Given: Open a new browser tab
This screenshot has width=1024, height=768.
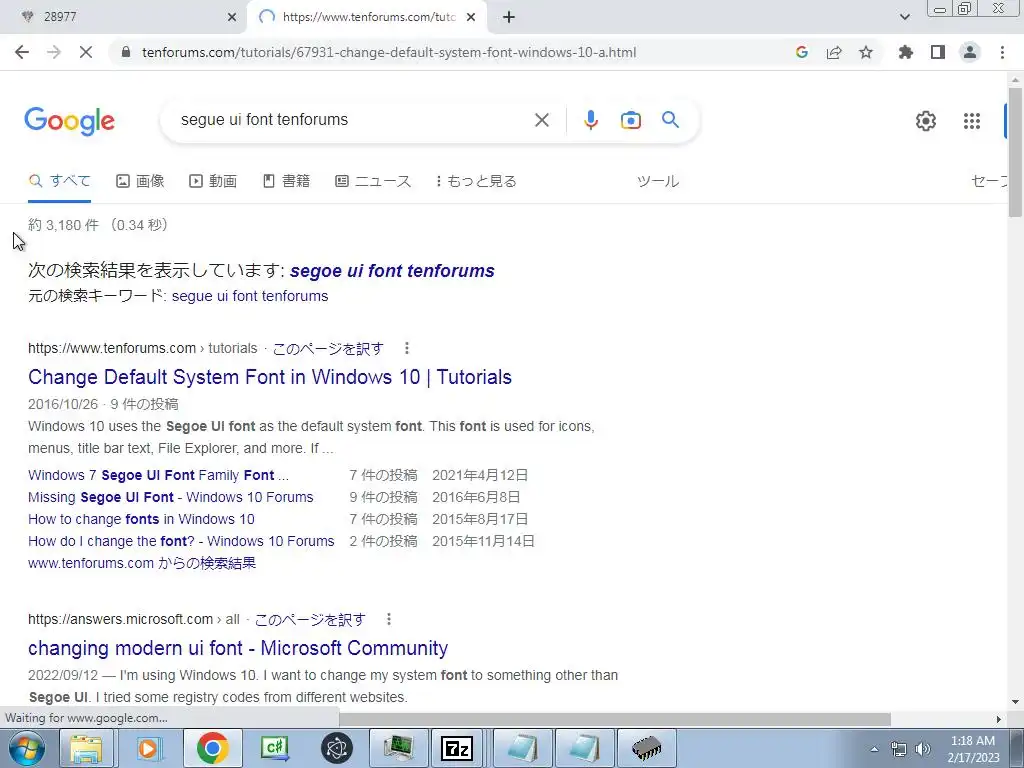Looking at the screenshot, I should [509, 18].
